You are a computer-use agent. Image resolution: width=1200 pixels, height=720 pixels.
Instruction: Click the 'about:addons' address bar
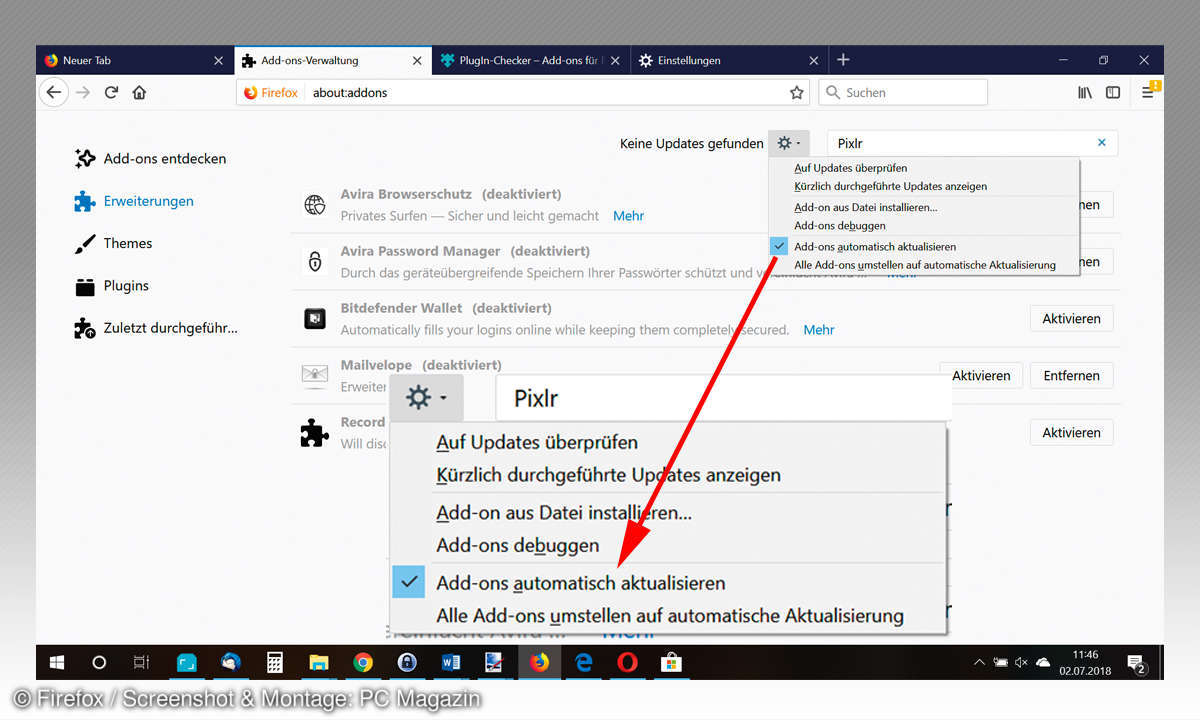click(523, 92)
